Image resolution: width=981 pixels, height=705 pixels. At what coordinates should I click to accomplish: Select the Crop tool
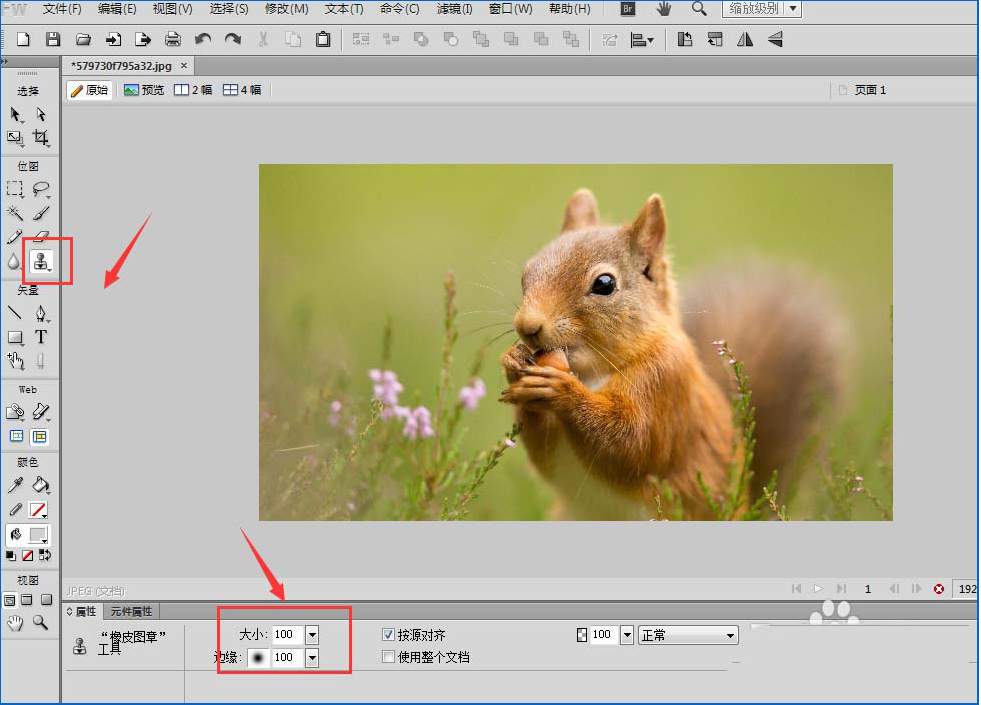41,137
